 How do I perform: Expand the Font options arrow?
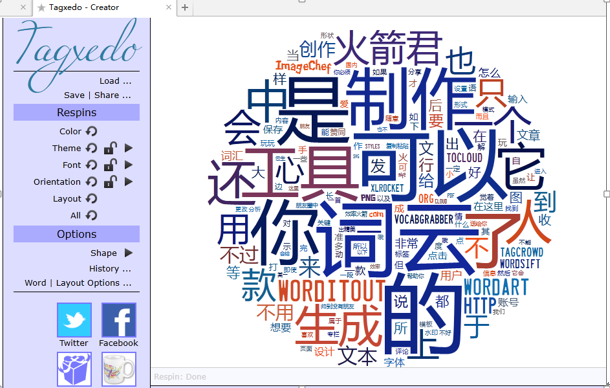[129, 165]
